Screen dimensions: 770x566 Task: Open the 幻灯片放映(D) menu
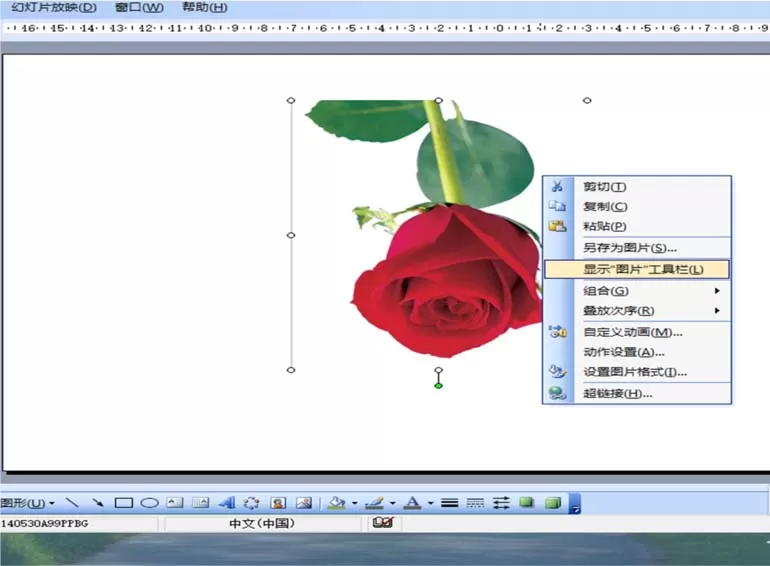pos(54,7)
